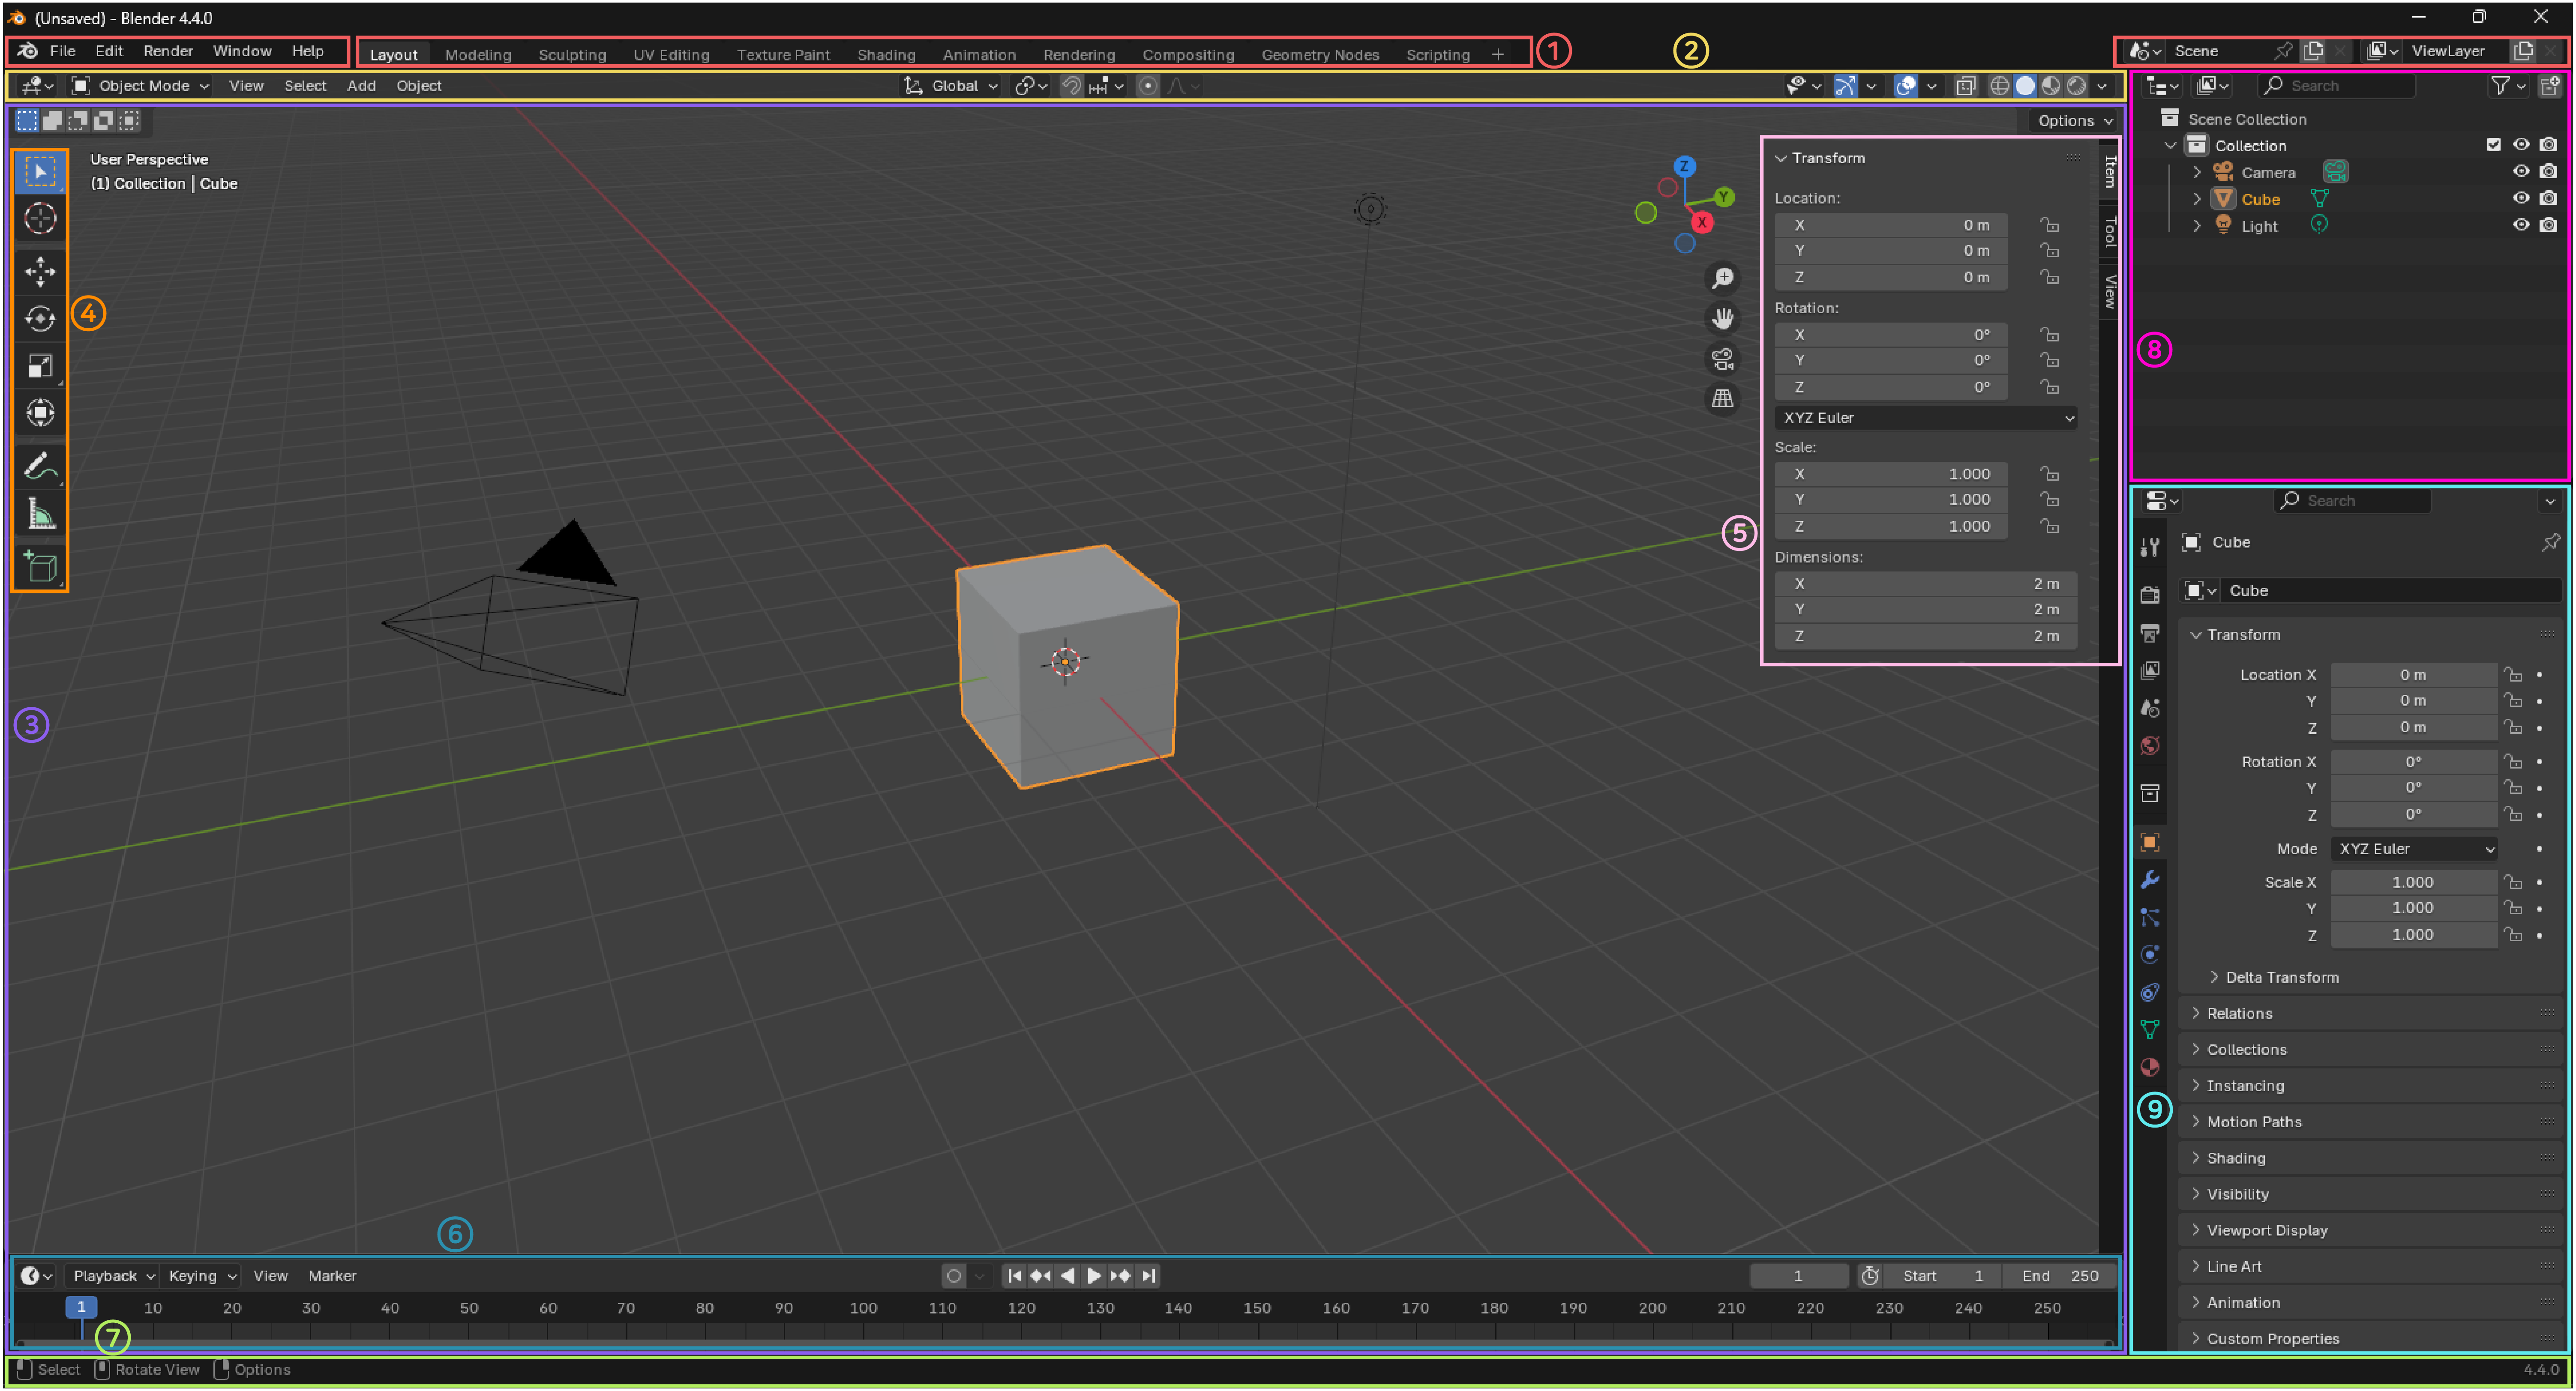Open the Modifiers wrench tab in Properties
This screenshot has width=2576, height=1391.
click(2150, 880)
